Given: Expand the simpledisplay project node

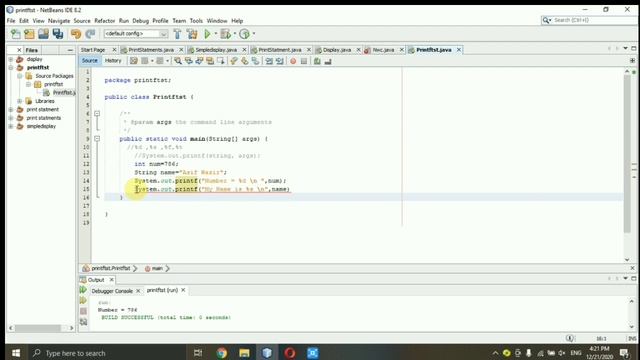Looking at the screenshot, I should pyautogui.click(x=11, y=126).
